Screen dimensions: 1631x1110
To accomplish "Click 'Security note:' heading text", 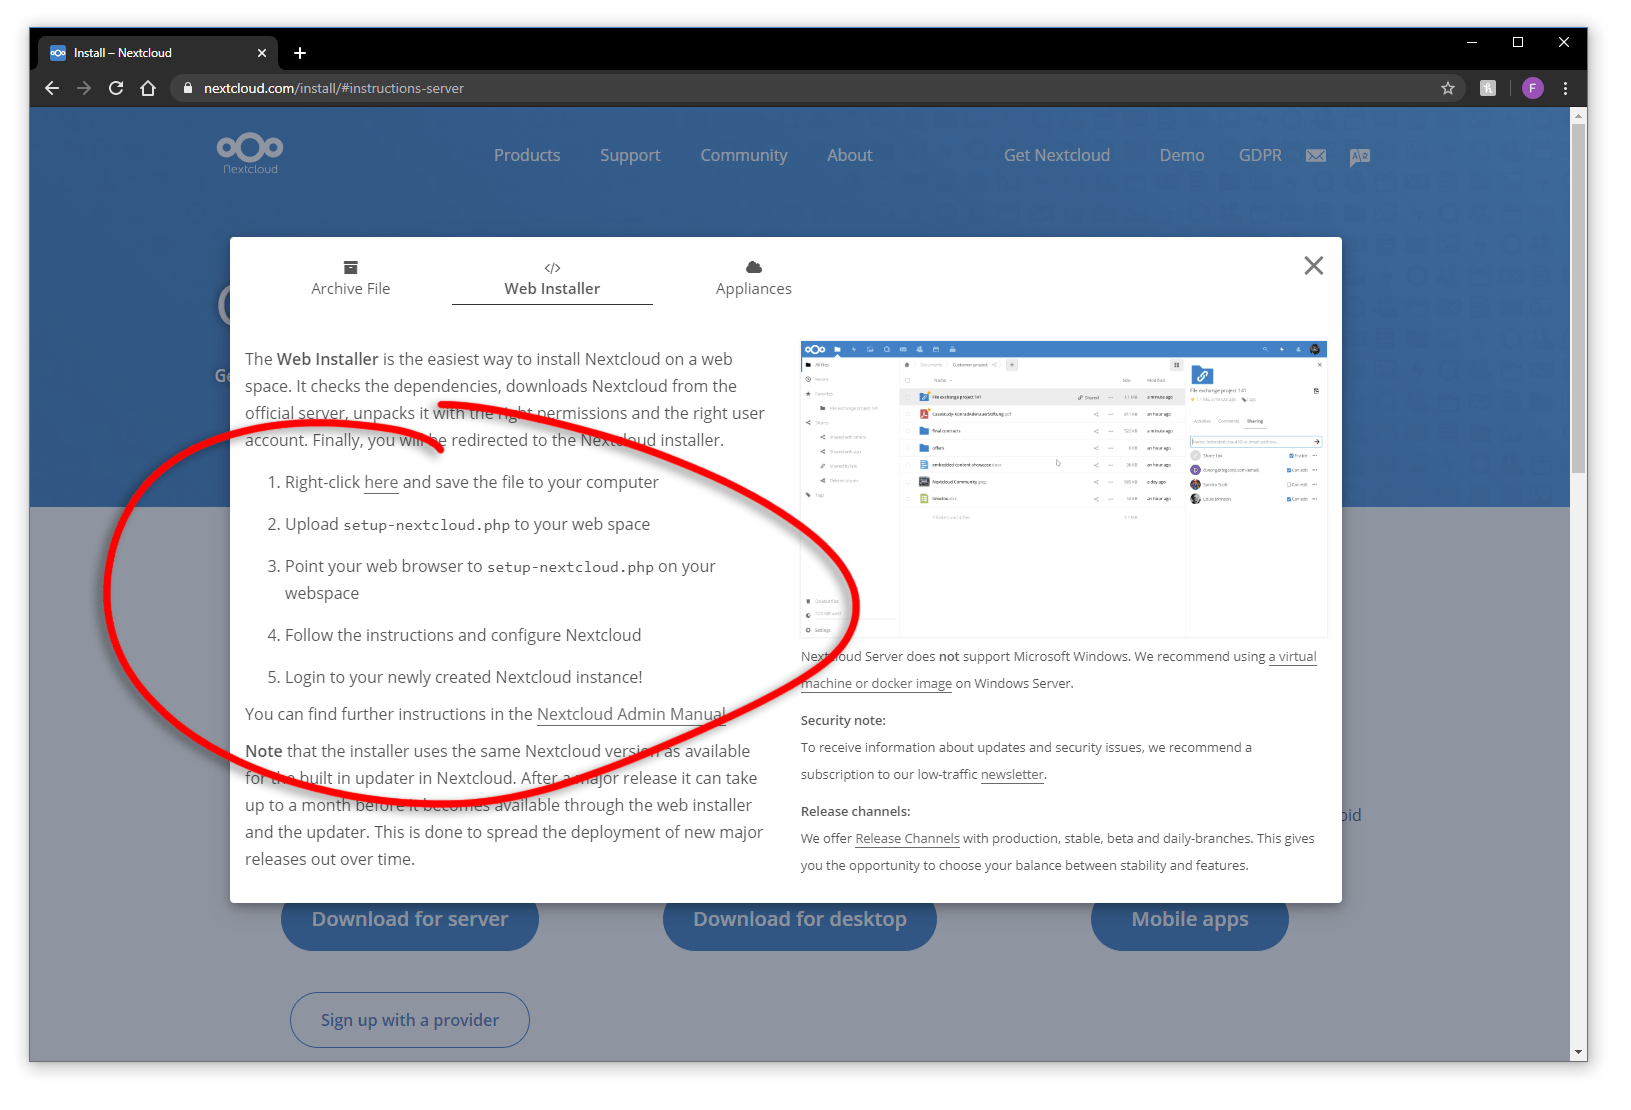I will (843, 721).
